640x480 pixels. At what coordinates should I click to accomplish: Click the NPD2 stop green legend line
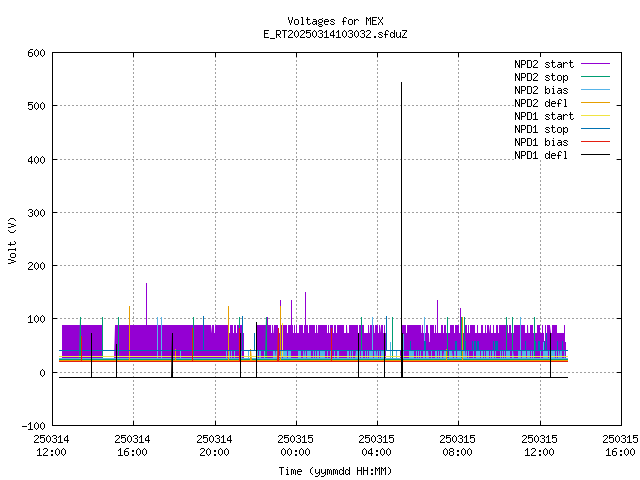coord(595,77)
